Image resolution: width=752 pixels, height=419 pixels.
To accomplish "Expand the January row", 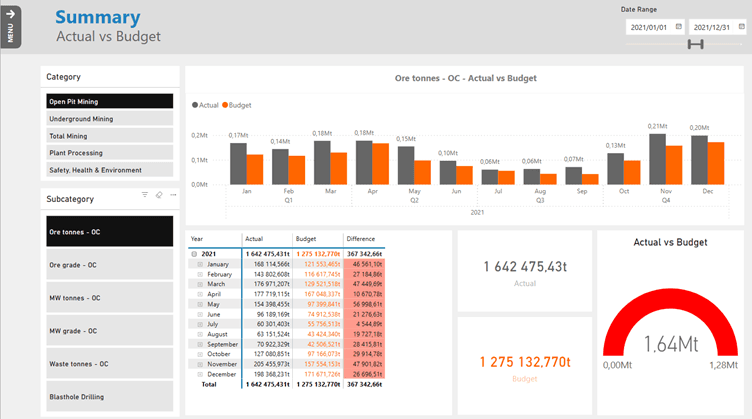I will point(200,264).
